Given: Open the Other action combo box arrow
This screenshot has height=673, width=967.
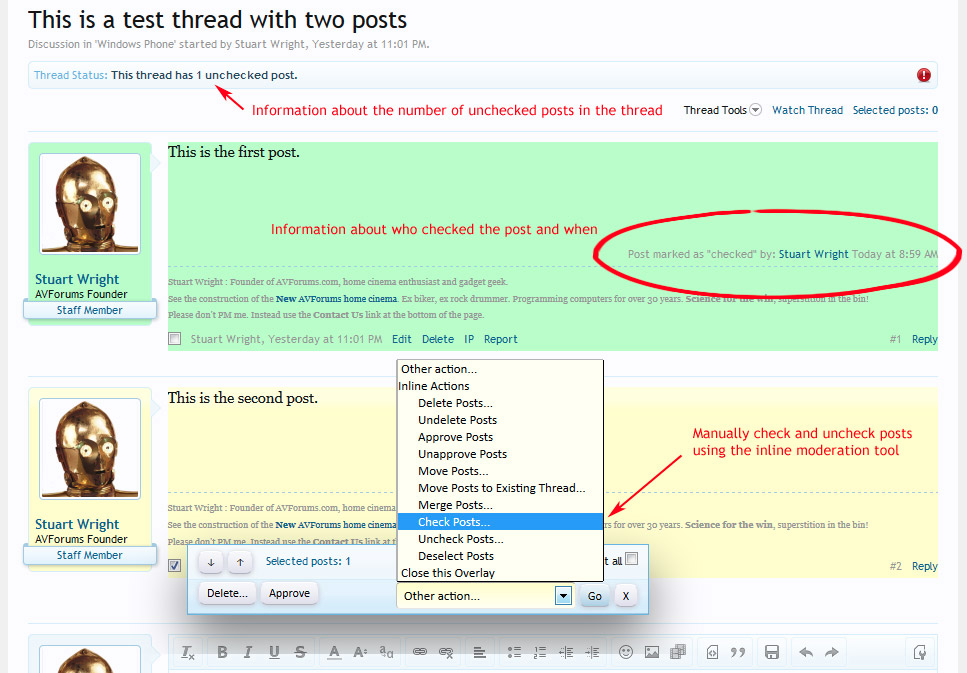Looking at the screenshot, I should click(563, 596).
